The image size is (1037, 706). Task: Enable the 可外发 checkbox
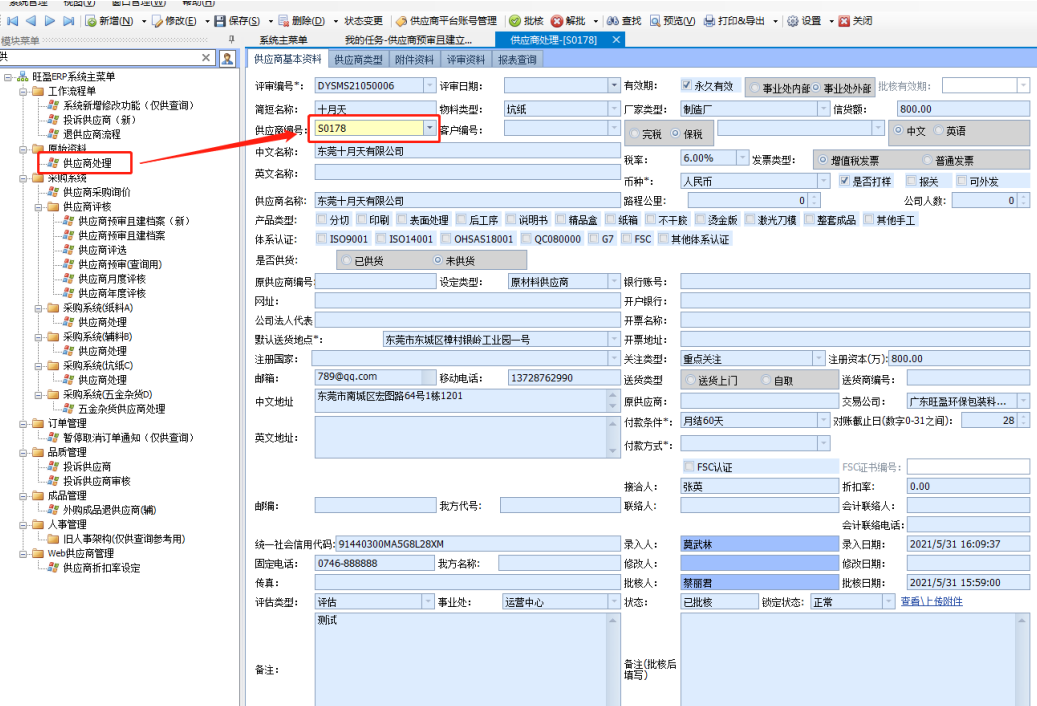point(962,180)
